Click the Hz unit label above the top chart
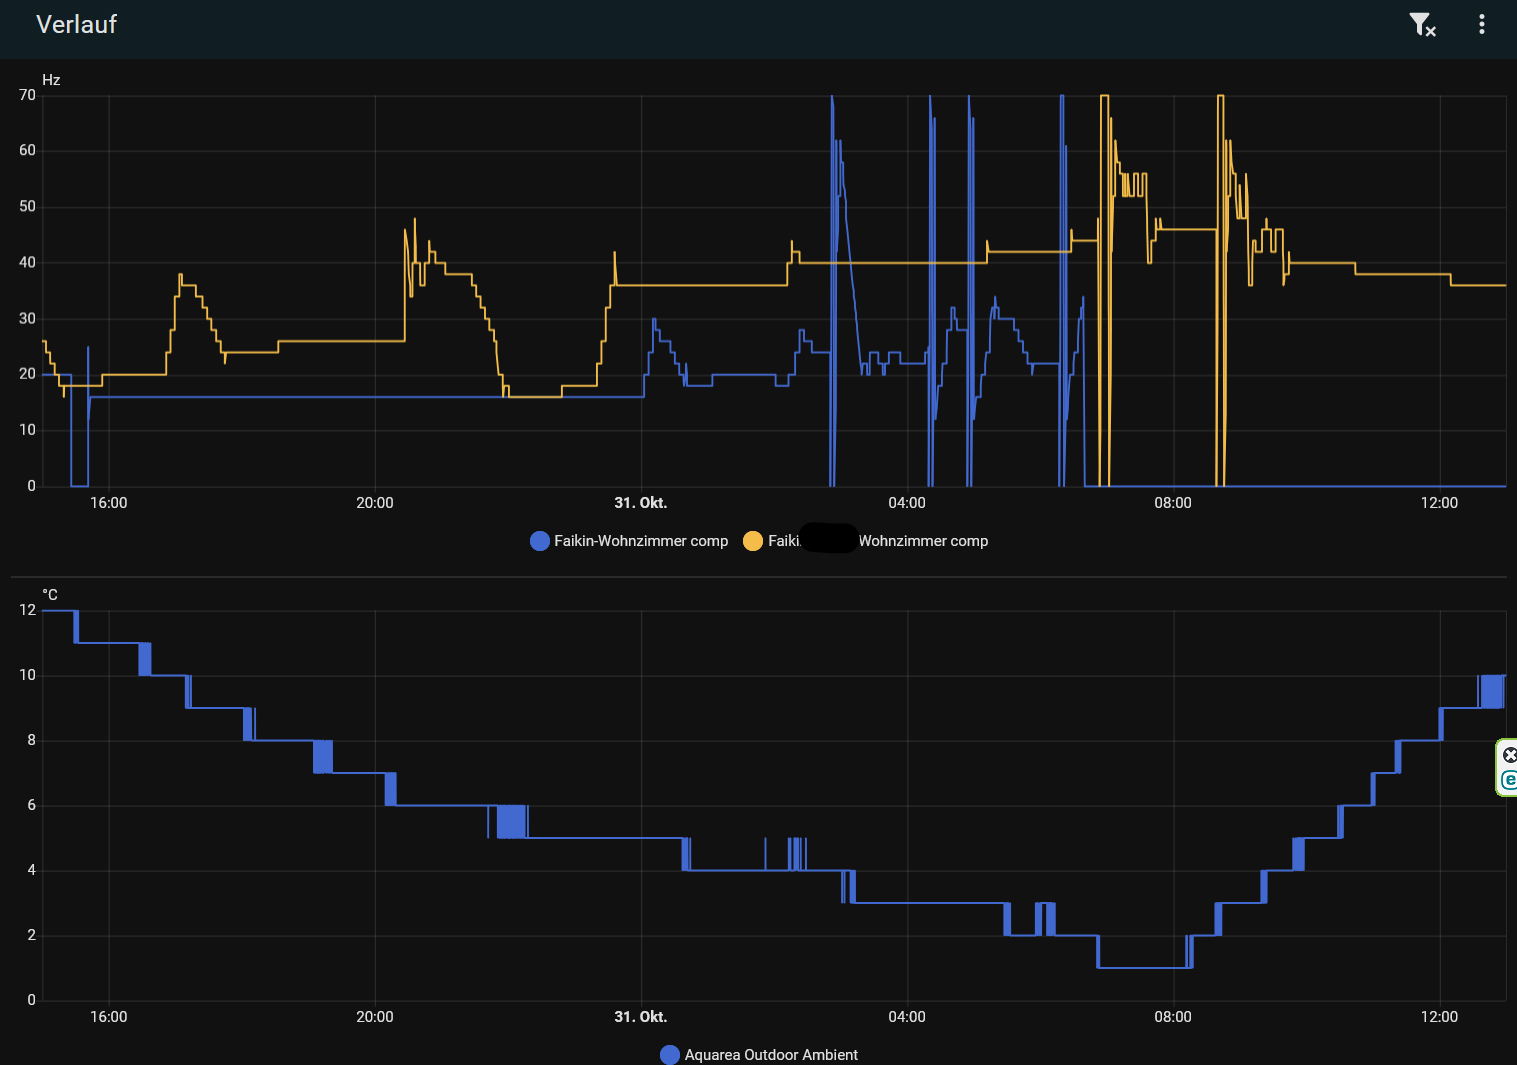1517x1065 pixels. tap(51, 80)
